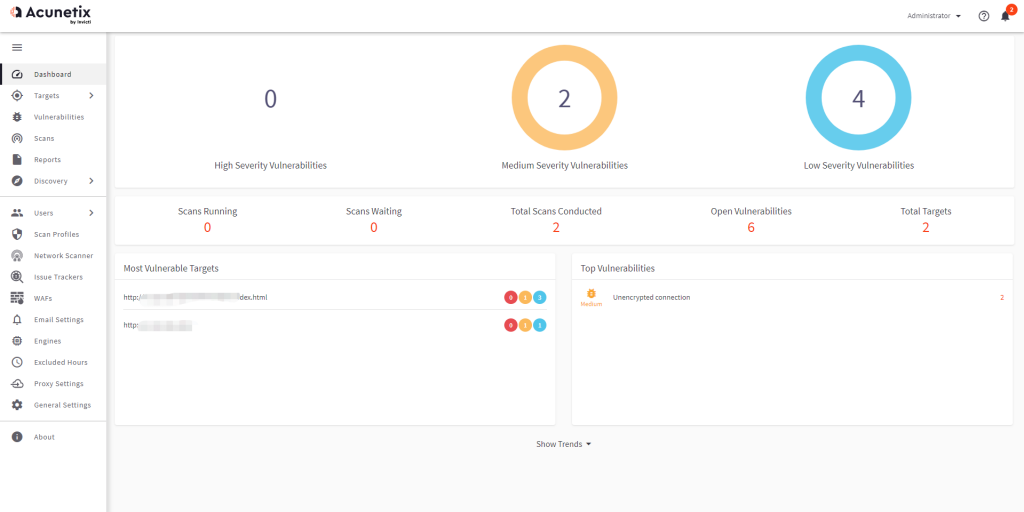Select Dashboard in the sidebar
This screenshot has width=1024, height=512.
53,74
